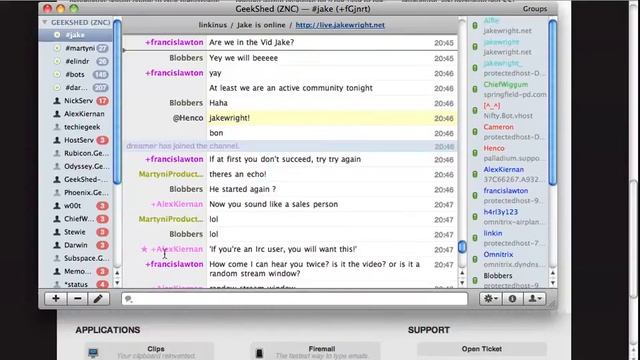
Task: Open the user actions dropdown
Action: point(535,299)
